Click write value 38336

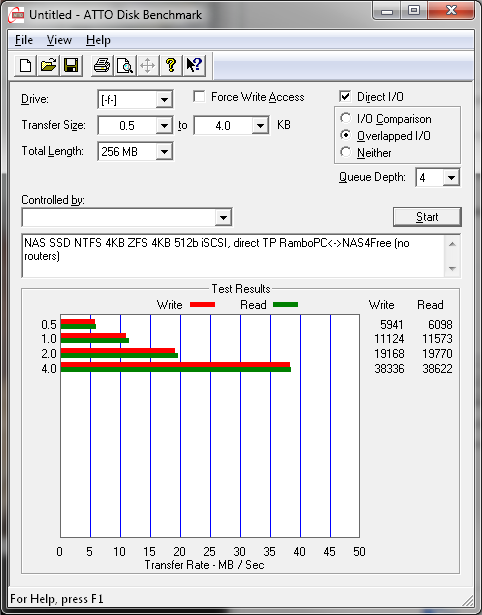coord(389,368)
